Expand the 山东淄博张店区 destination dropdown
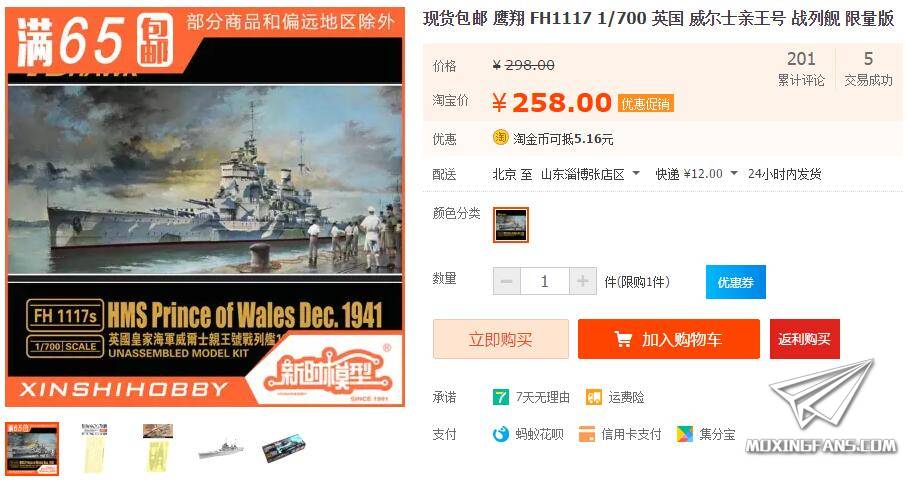This screenshot has height=481, width=907. (636, 173)
